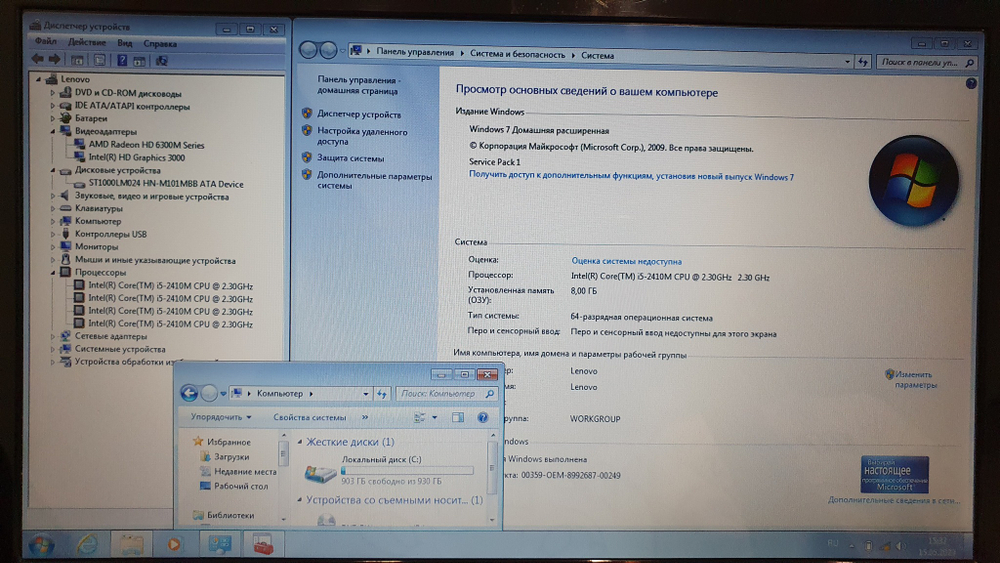Screen dimensions: 1000x563
Task: Click Control Panel System icon on taskbar
Action: [x=219, y=545]
